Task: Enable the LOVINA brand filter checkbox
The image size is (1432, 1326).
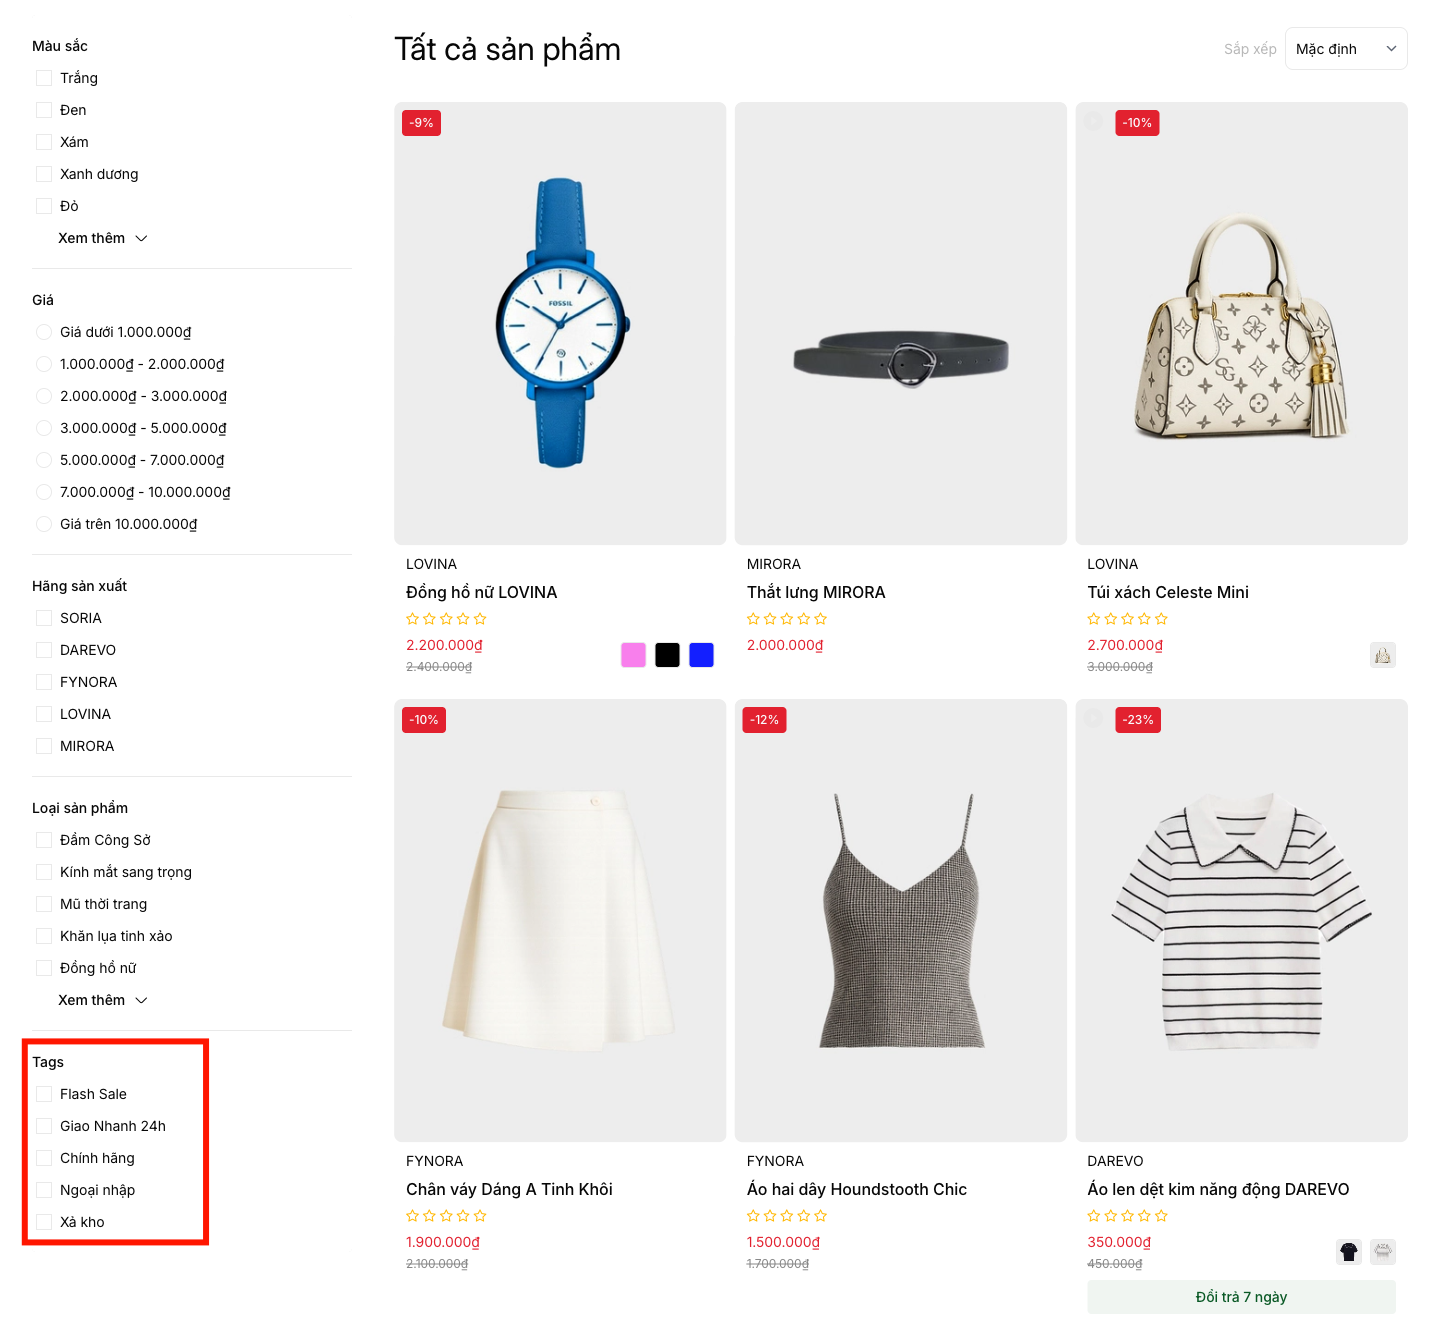Action: [44, 714]
